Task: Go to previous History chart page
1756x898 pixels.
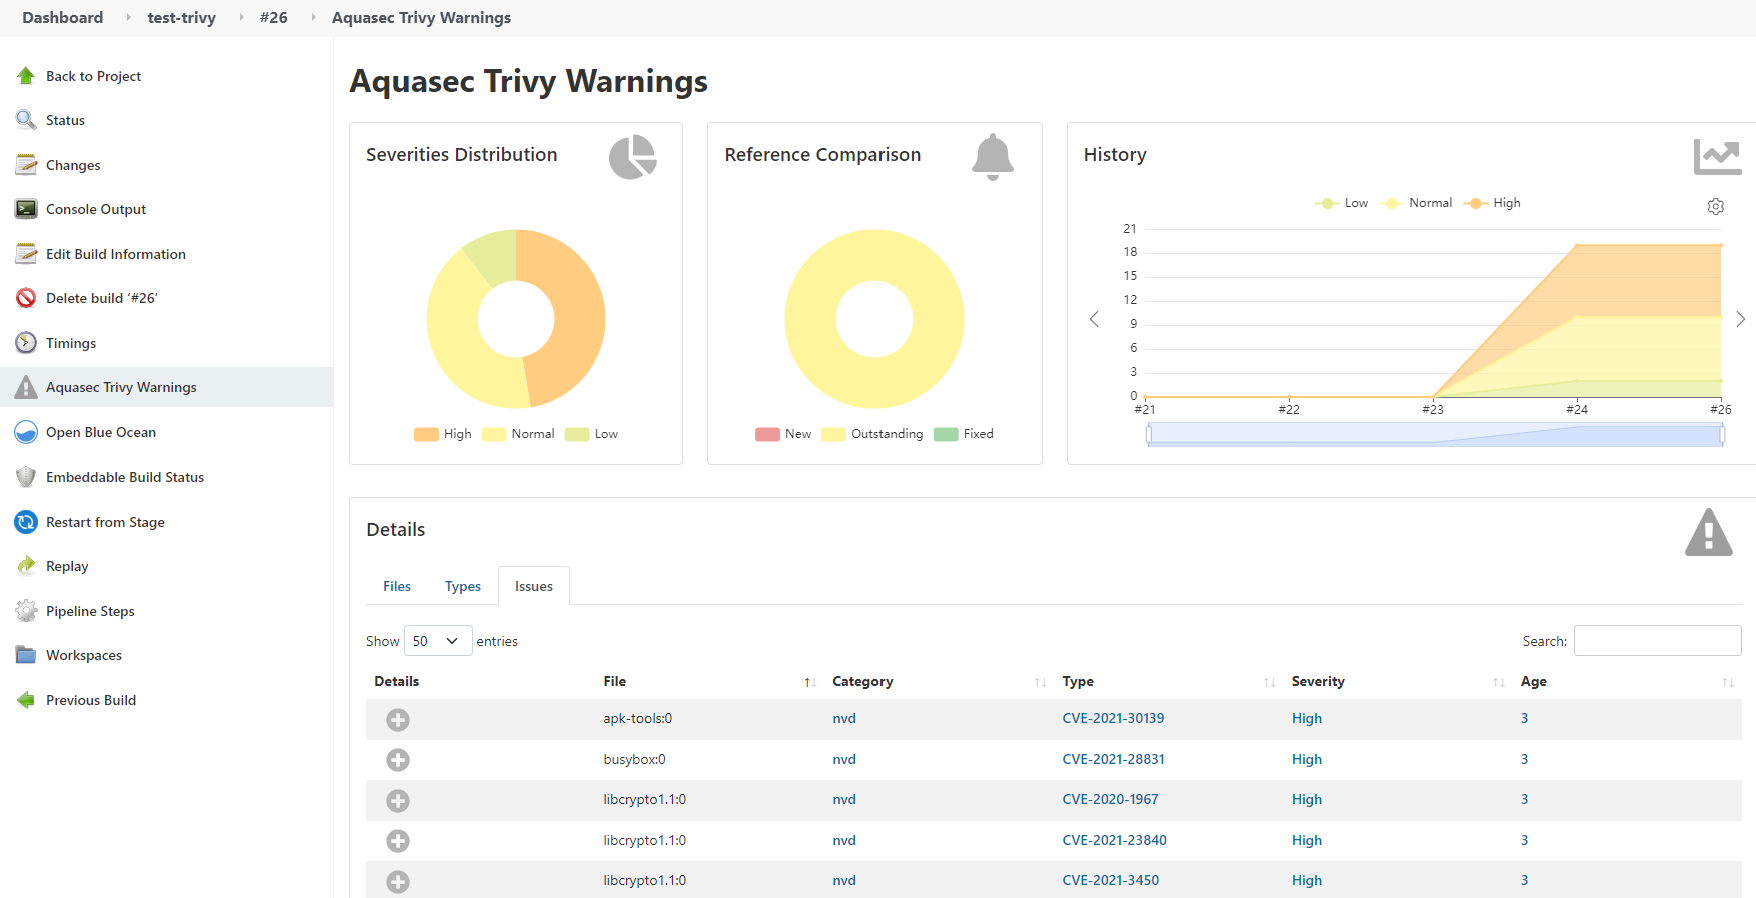Action: click(1094, 319)
